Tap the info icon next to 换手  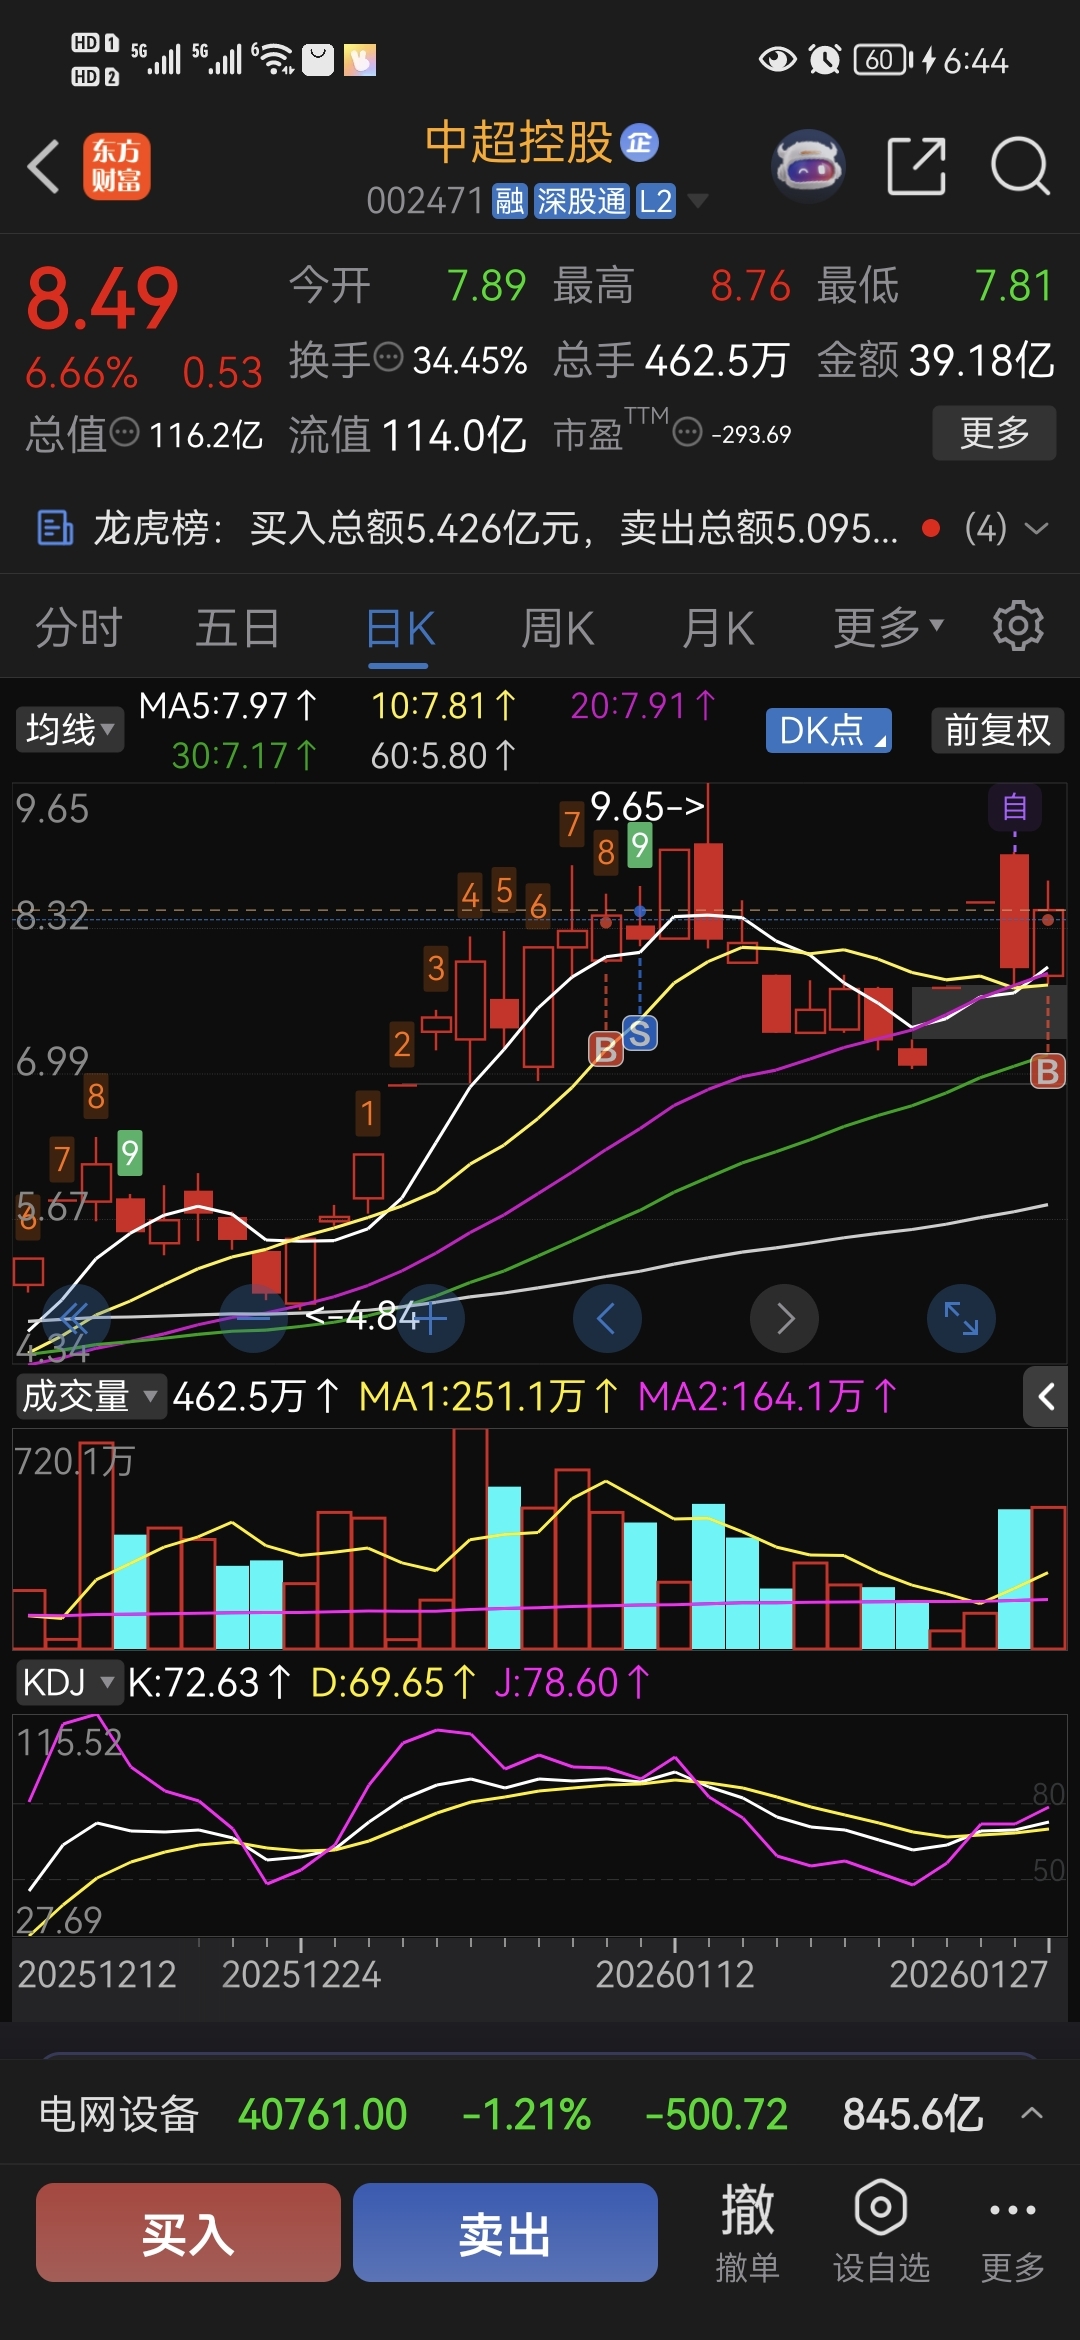coord(388,356)
